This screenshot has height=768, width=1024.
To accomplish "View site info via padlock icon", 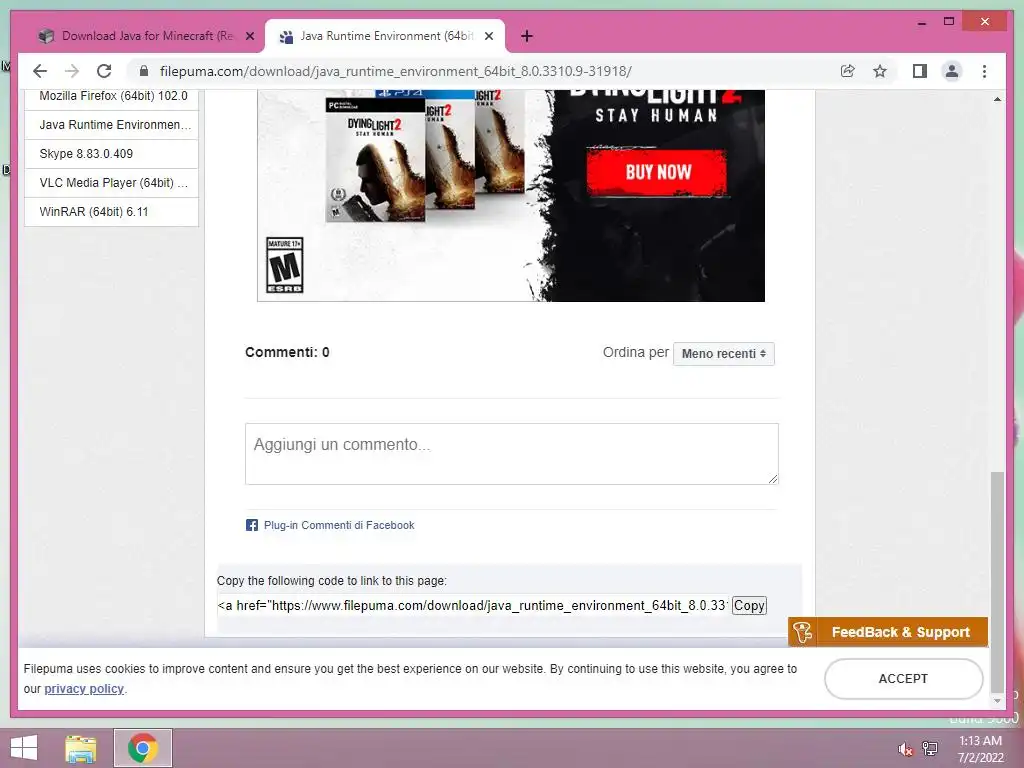I will pyautogui.click(x=144, y=71).
